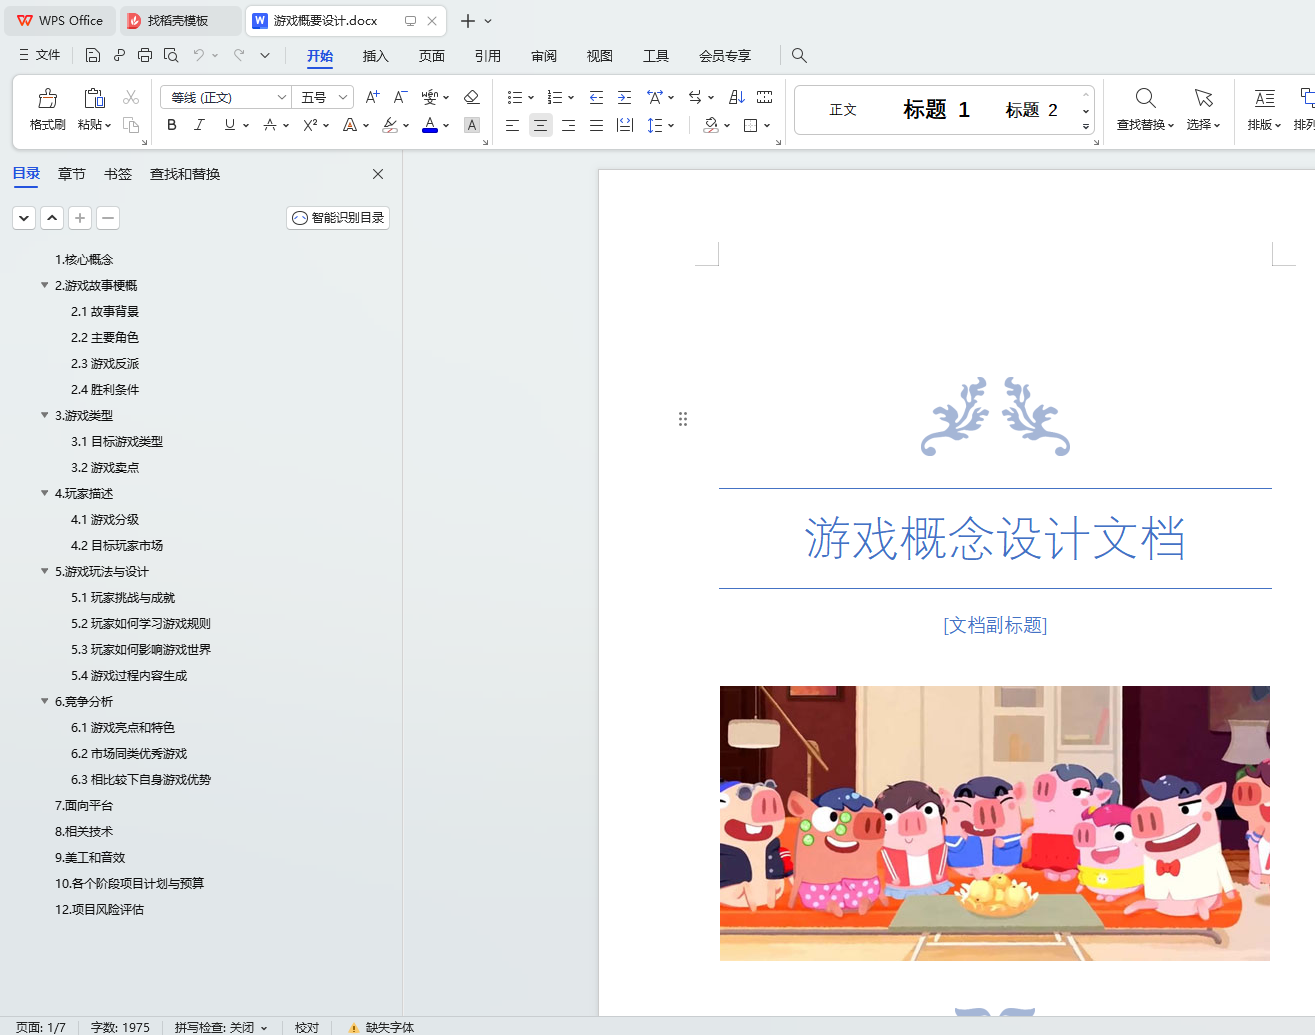Apply the 标题 2 style

pos(1031,110)
